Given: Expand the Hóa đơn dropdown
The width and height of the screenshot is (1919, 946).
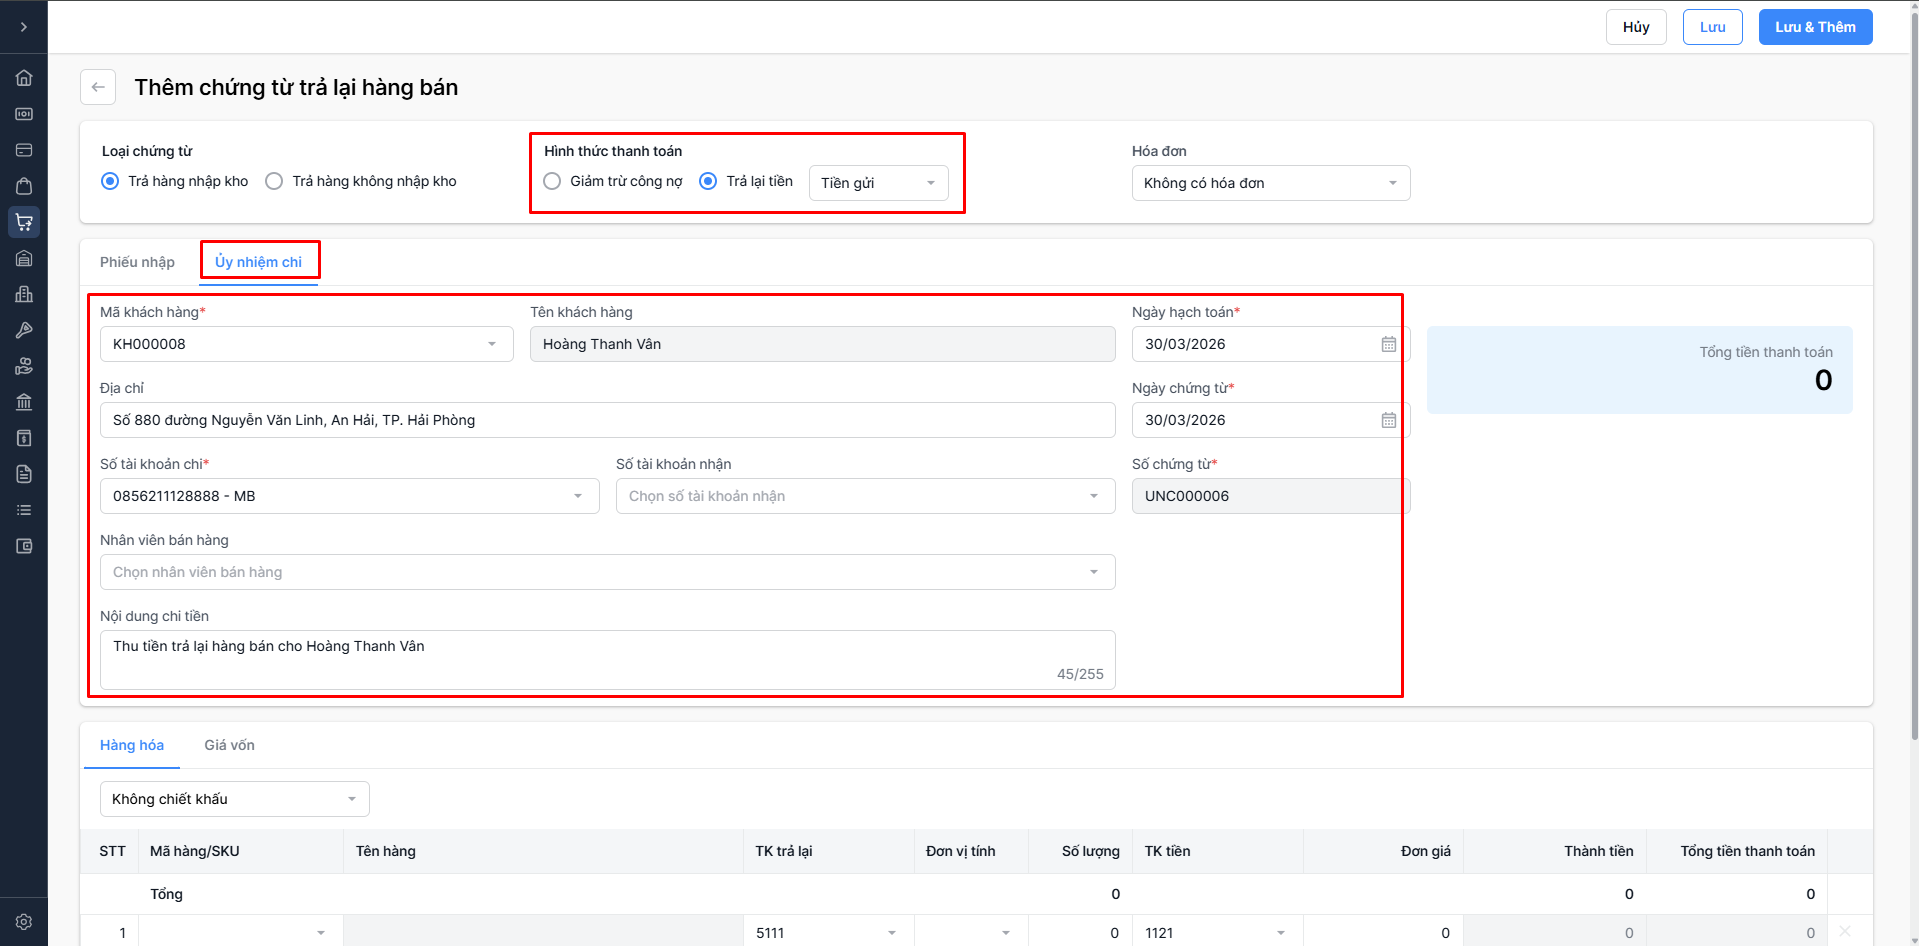Looking at the screenshot, I should [1270, 183].
